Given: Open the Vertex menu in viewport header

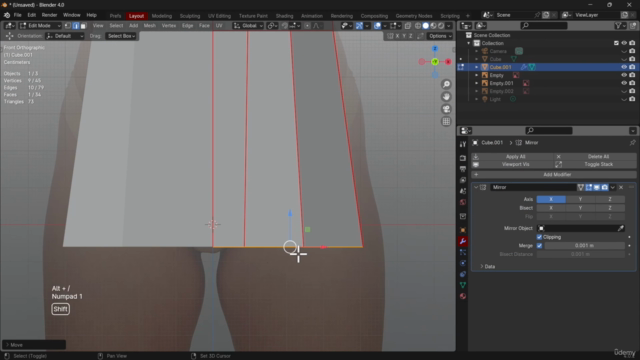Looking at the screenshot, I should [x=169, y=26].
